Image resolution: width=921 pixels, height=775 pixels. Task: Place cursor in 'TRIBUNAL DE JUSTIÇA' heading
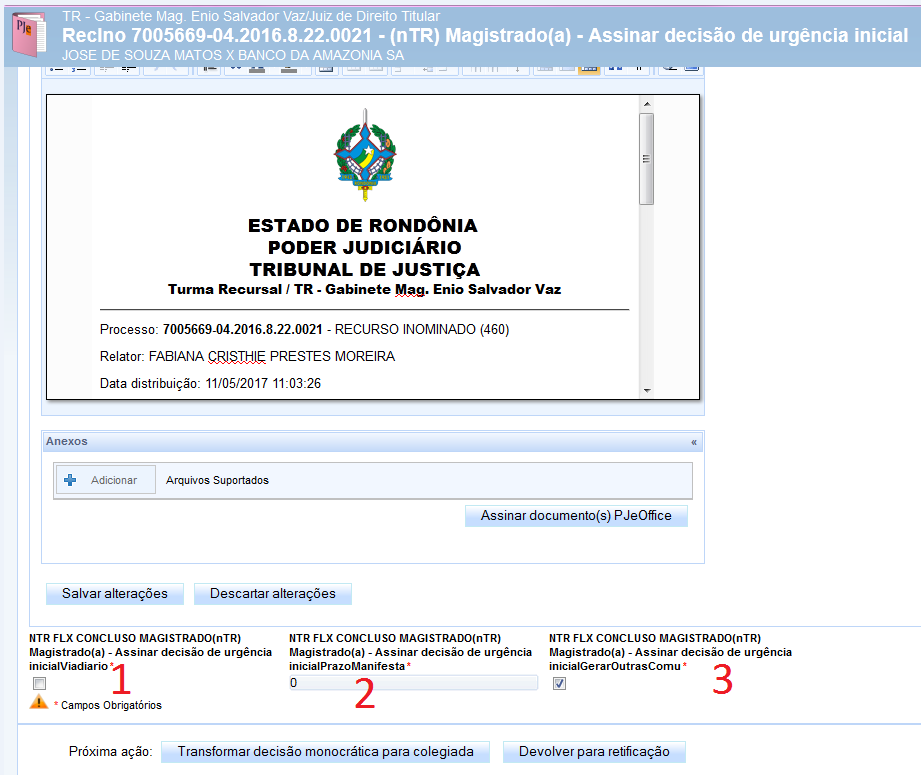pyautogui.click(x=365, y=270)
